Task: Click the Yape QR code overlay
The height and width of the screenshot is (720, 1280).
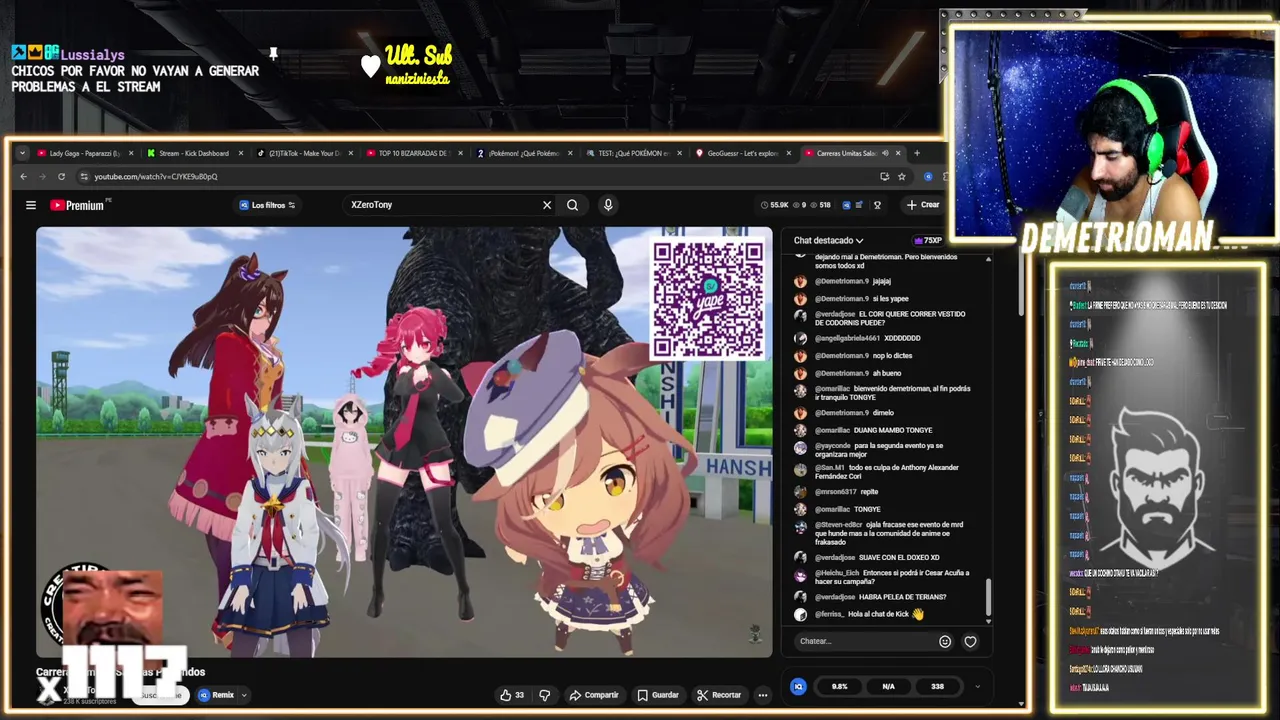Action: 708,299
